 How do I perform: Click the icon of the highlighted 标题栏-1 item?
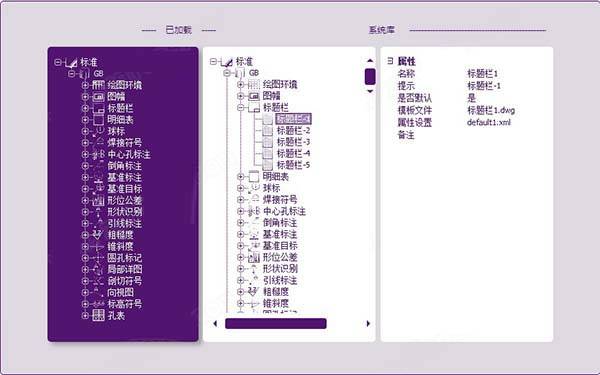click(268, 119)
